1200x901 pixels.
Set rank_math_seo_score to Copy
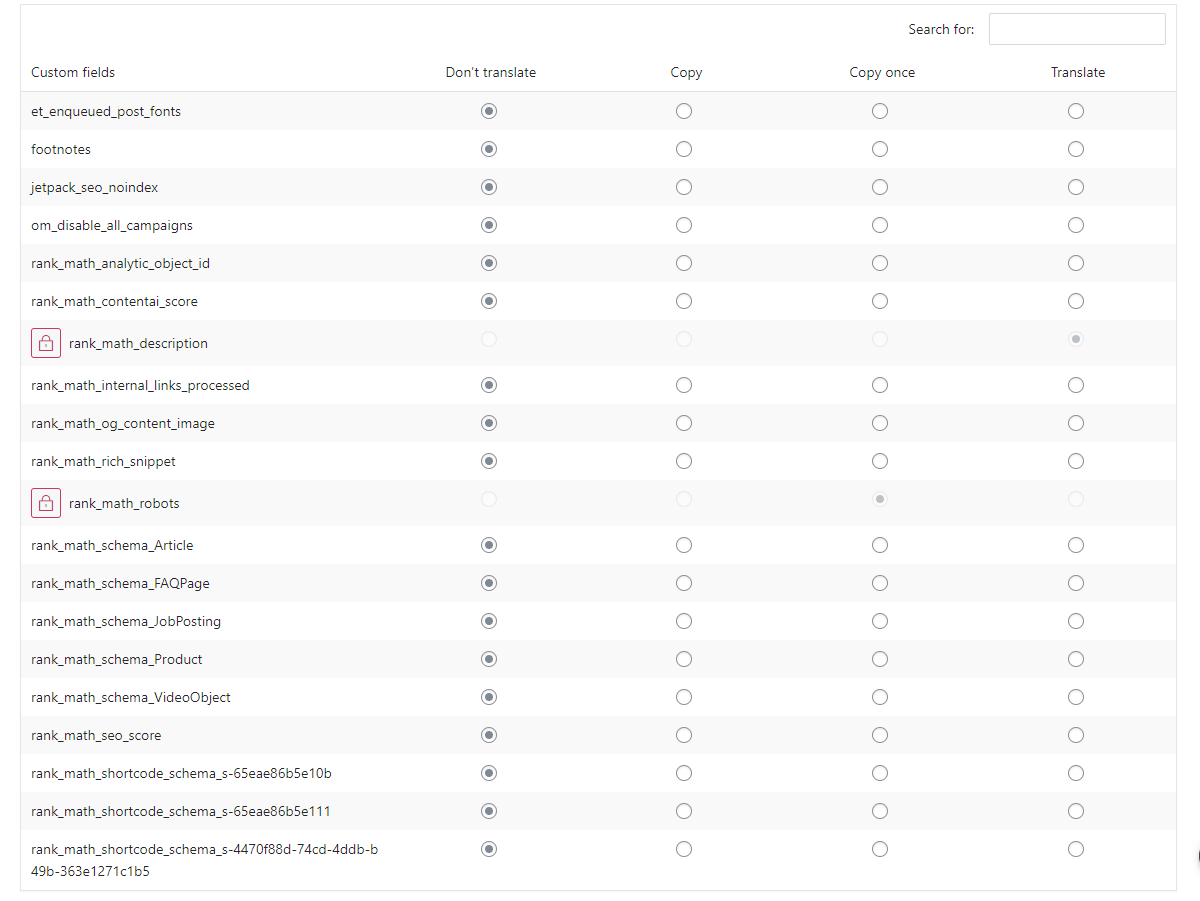[684, 735]
